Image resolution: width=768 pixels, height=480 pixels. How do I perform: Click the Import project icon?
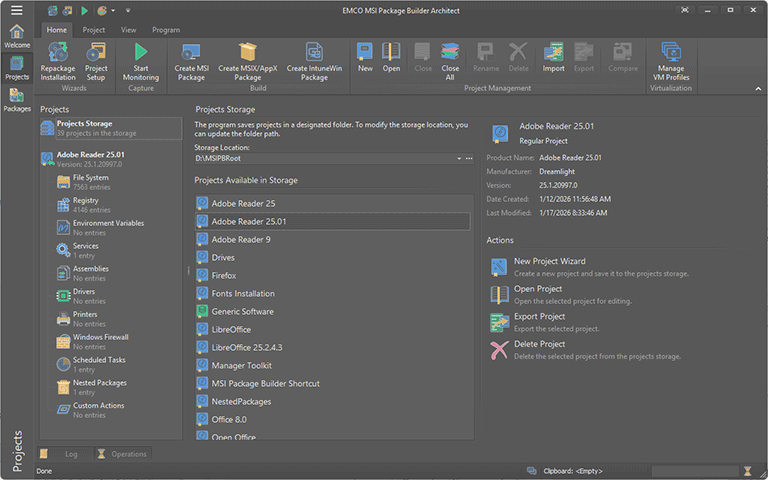click(553, 53)
